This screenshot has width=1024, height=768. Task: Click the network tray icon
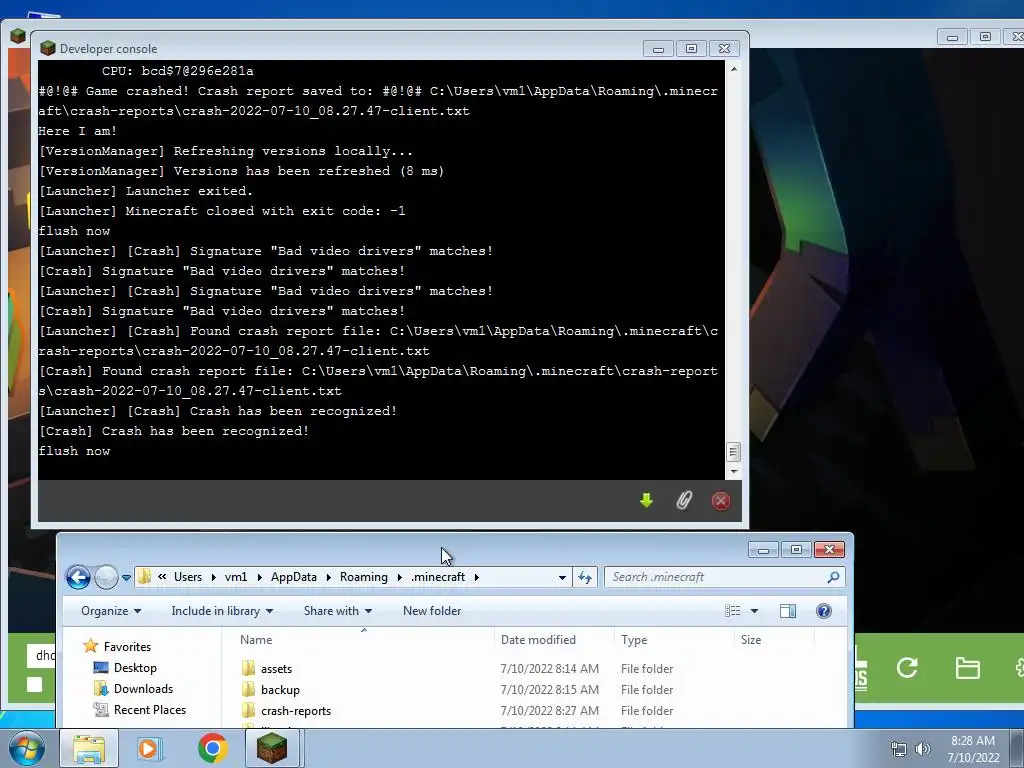[x=899, y=749]
